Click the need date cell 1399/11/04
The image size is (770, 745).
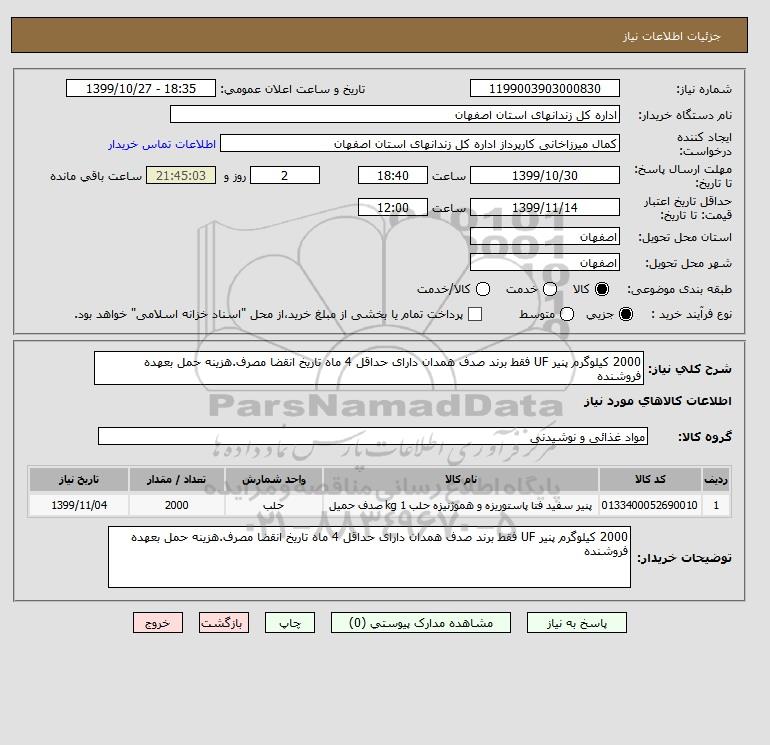click(x=79, y=505)
